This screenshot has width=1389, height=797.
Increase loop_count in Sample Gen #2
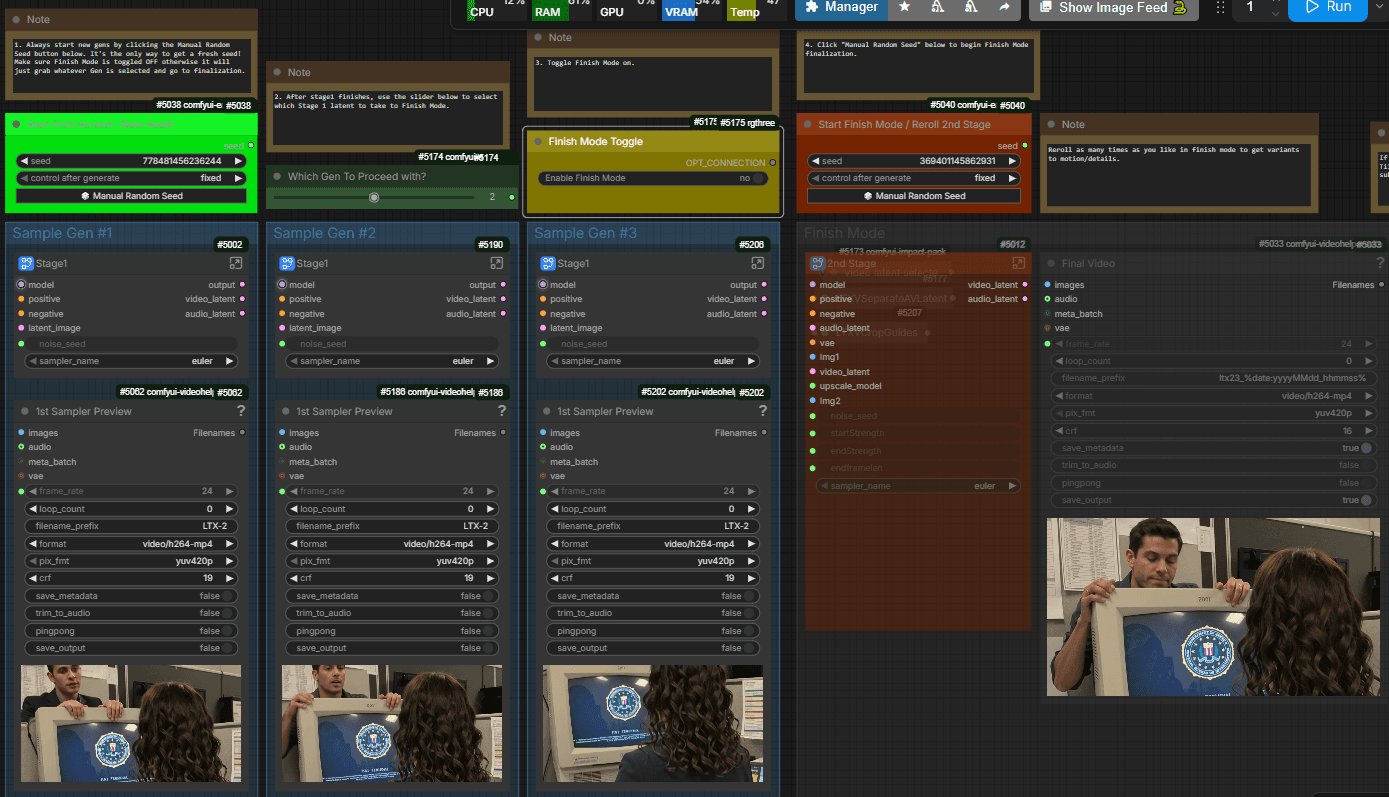coord(491,509)
